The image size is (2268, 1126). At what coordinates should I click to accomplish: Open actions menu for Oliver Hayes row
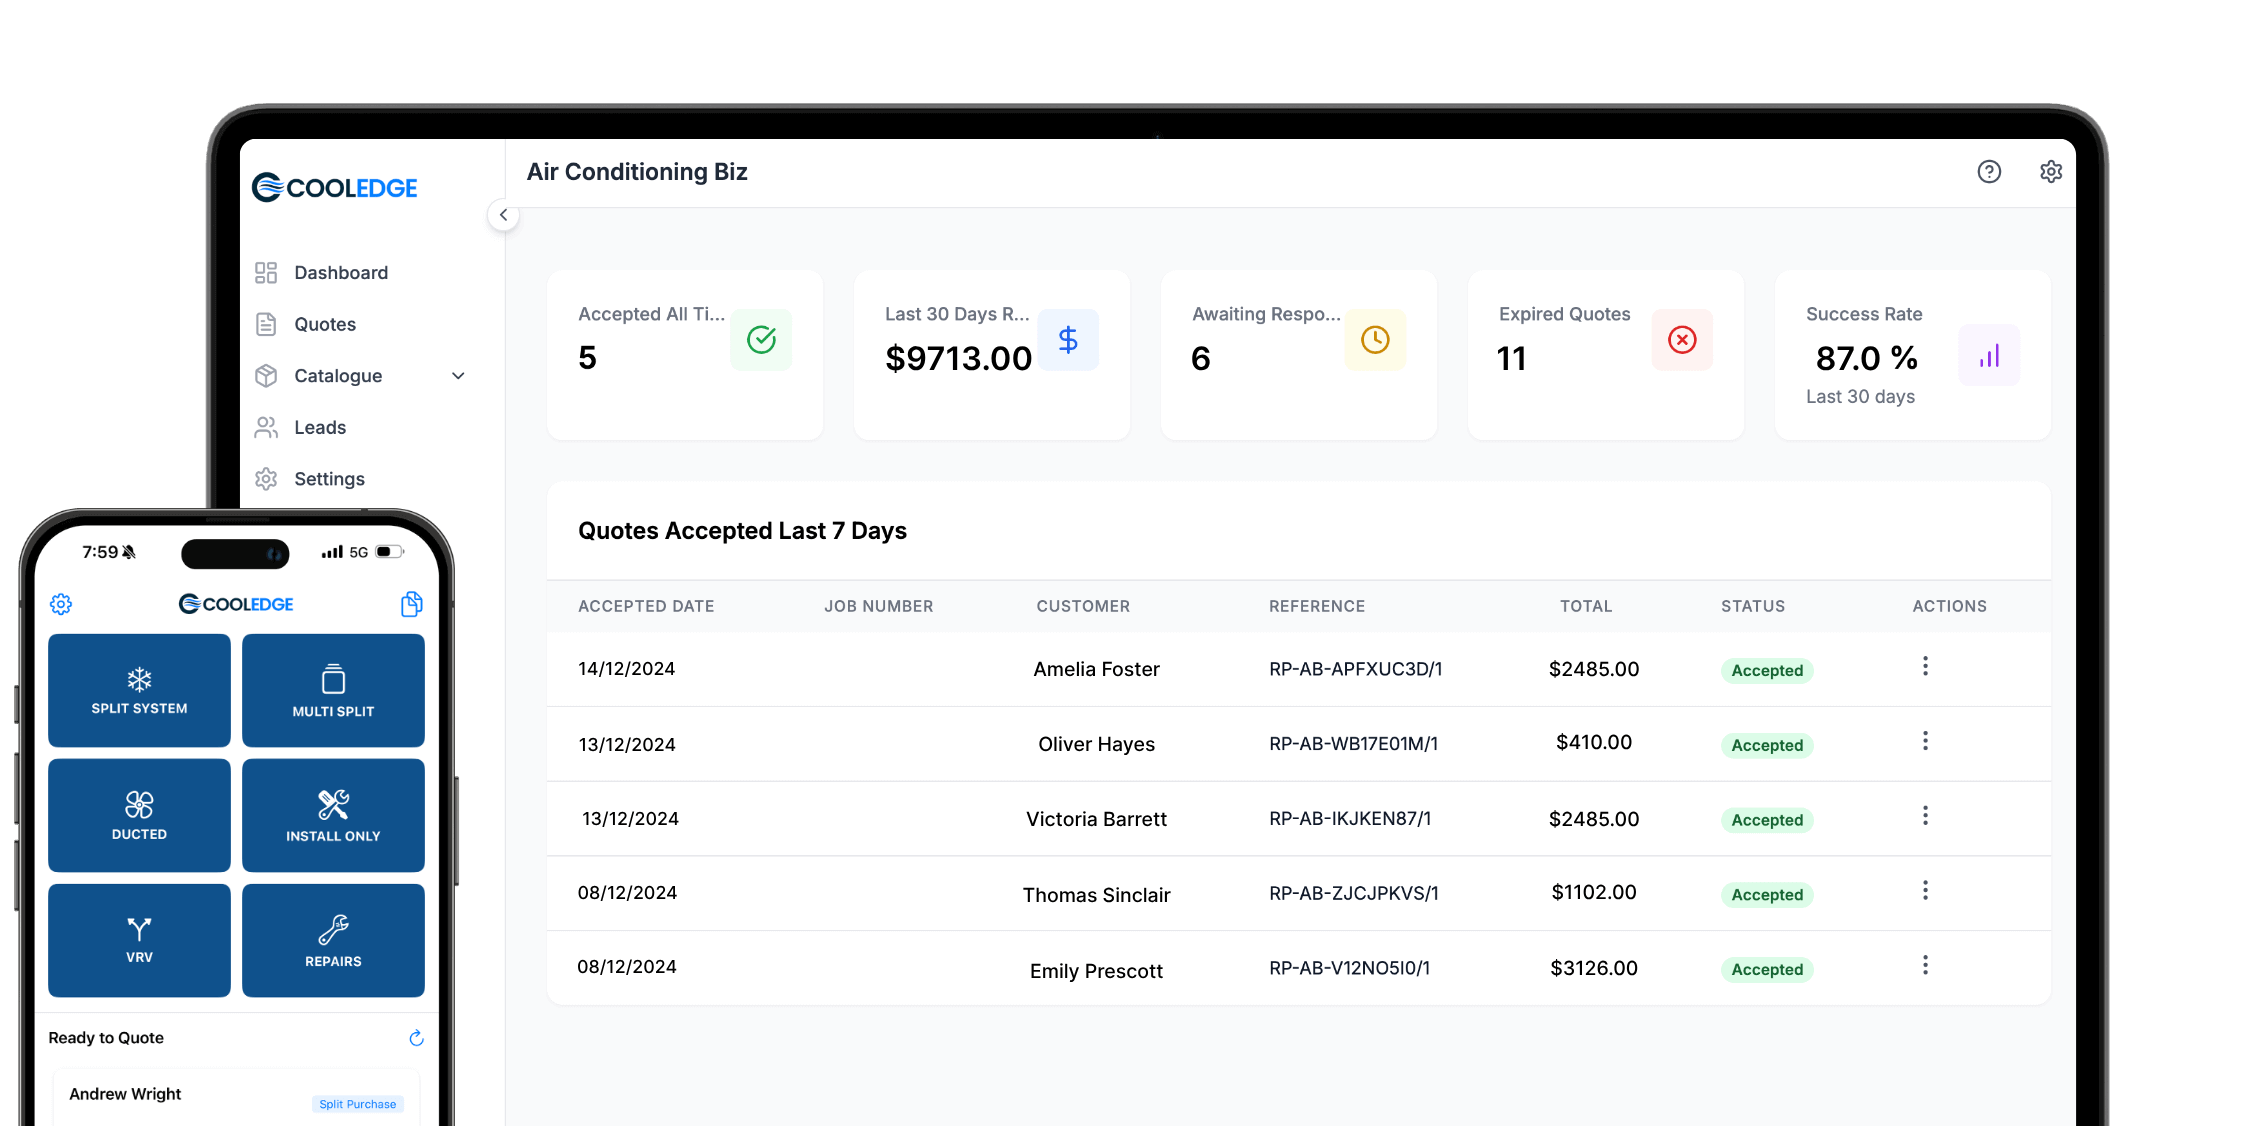1925,741
